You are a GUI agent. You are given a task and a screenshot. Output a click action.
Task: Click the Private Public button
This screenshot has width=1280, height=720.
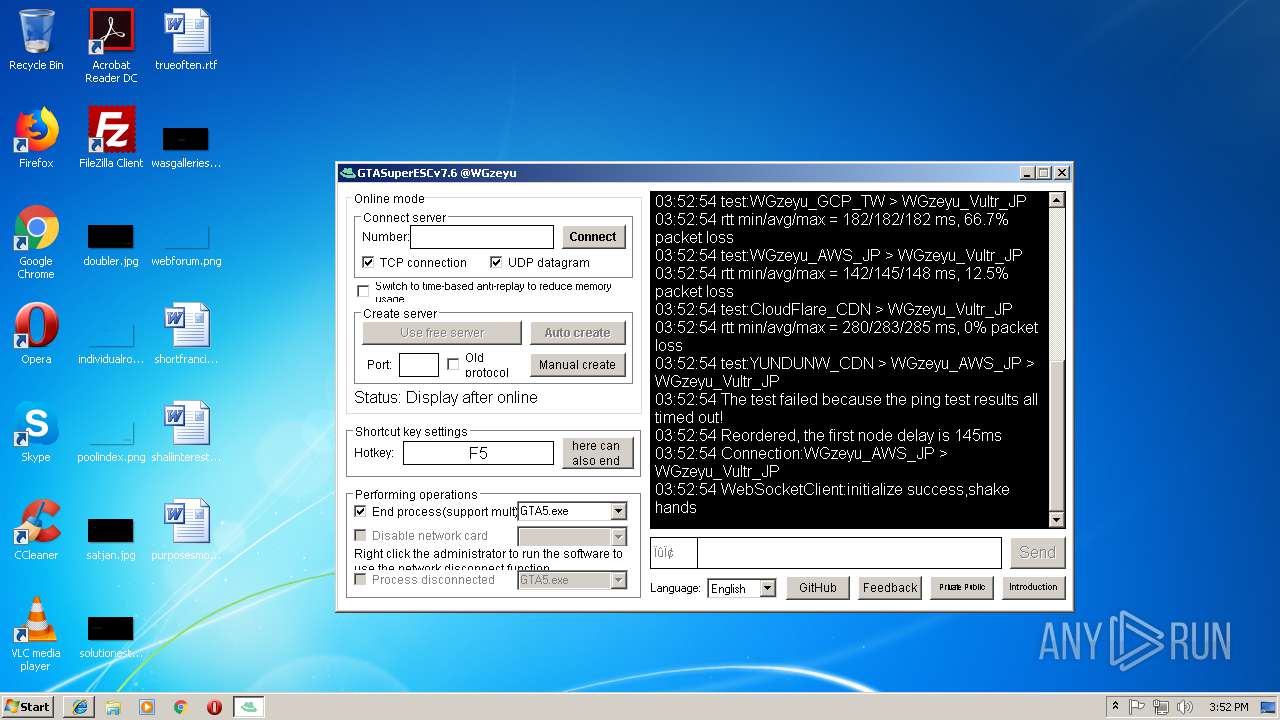pos(962,588)
